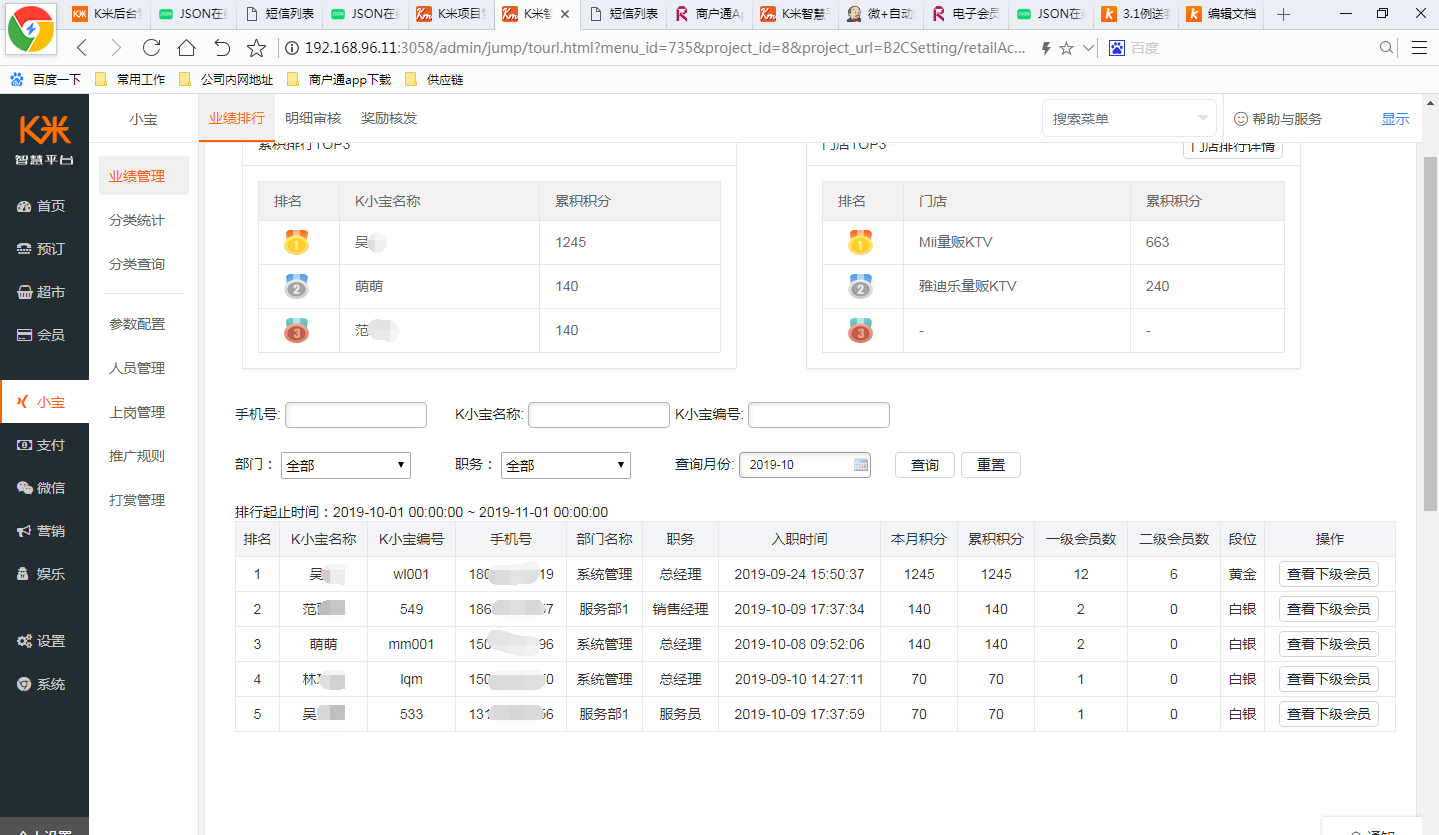Image resolution: width=1439 pixels, height=835 pixels.
Task: Focus the 手机号 input field
Action: point(356,415)
